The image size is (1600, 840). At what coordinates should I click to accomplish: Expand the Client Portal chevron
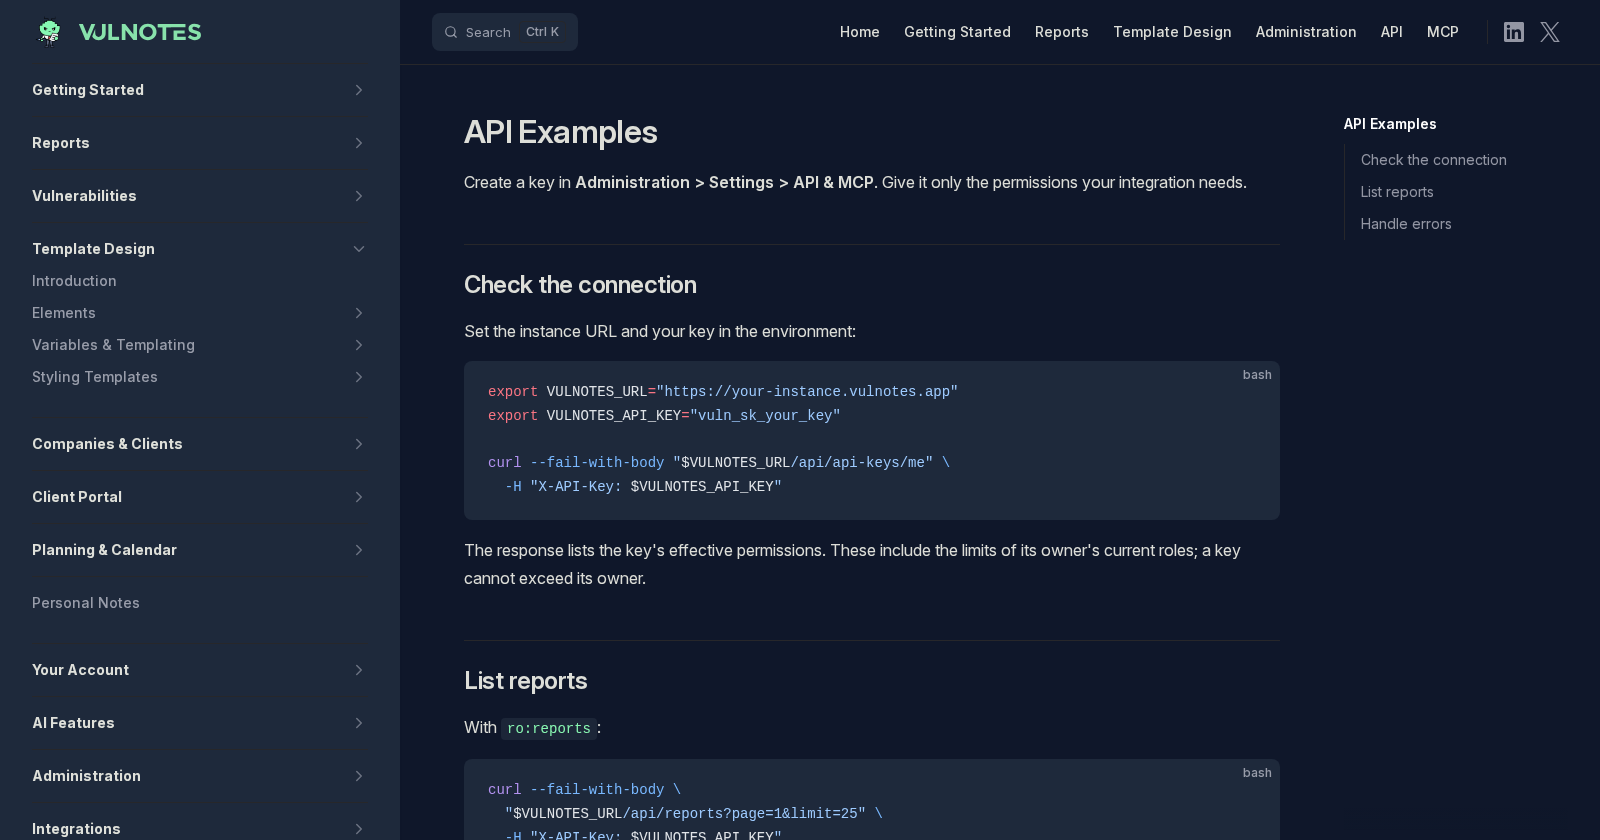tap(359, 497)
